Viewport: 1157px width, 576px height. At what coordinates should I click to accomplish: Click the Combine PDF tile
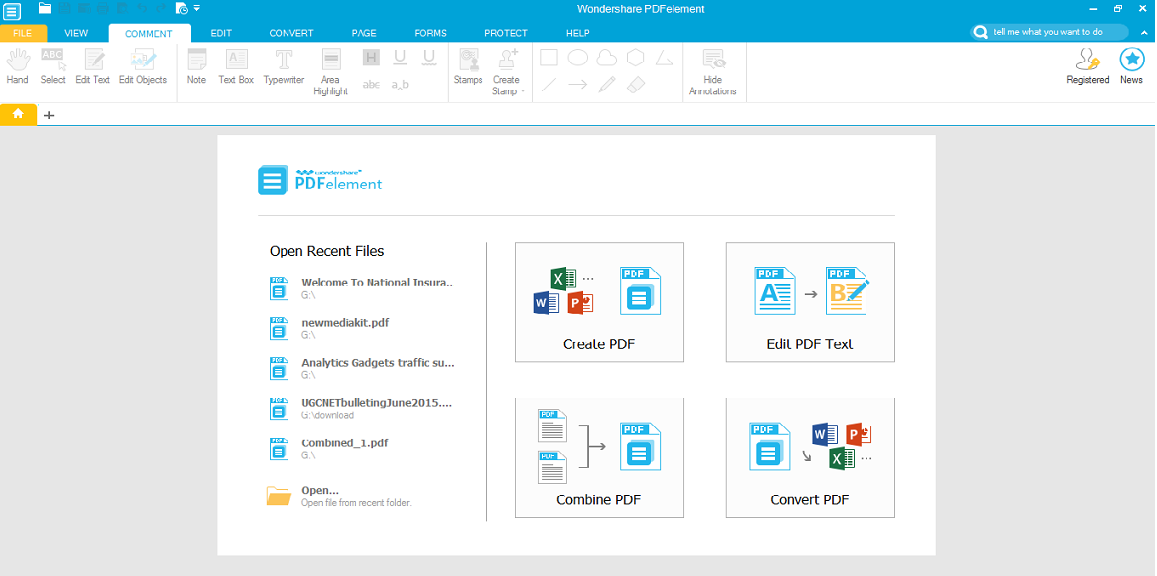point(599,458)
